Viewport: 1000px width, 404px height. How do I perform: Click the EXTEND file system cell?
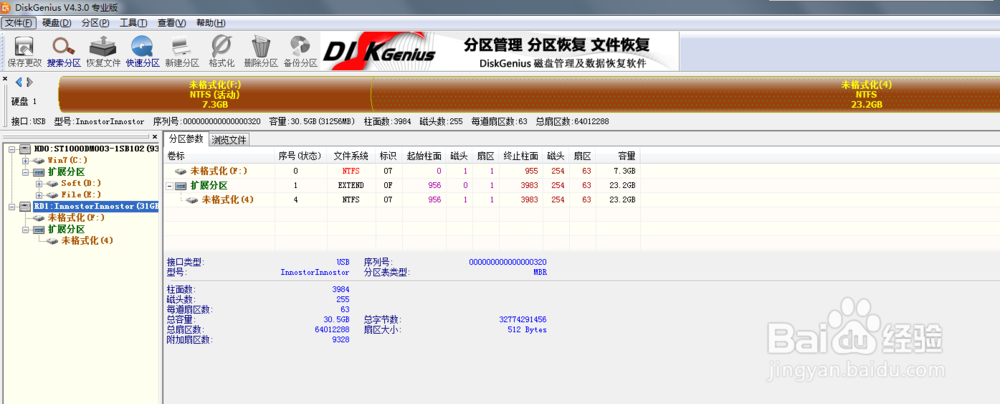click(x=351, y=186)
